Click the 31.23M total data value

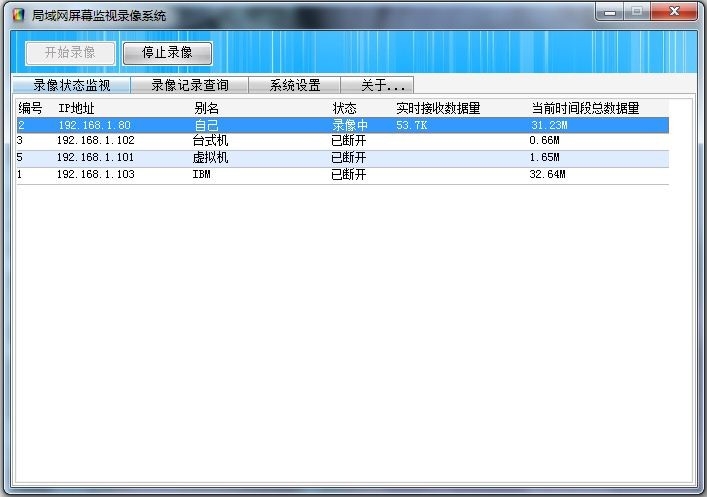coord(549,125)
